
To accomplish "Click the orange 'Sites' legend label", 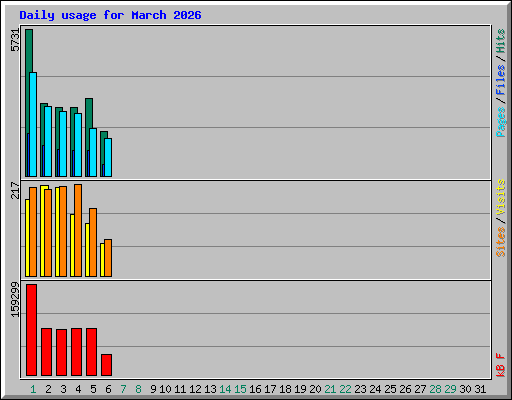I will (501, 242).
